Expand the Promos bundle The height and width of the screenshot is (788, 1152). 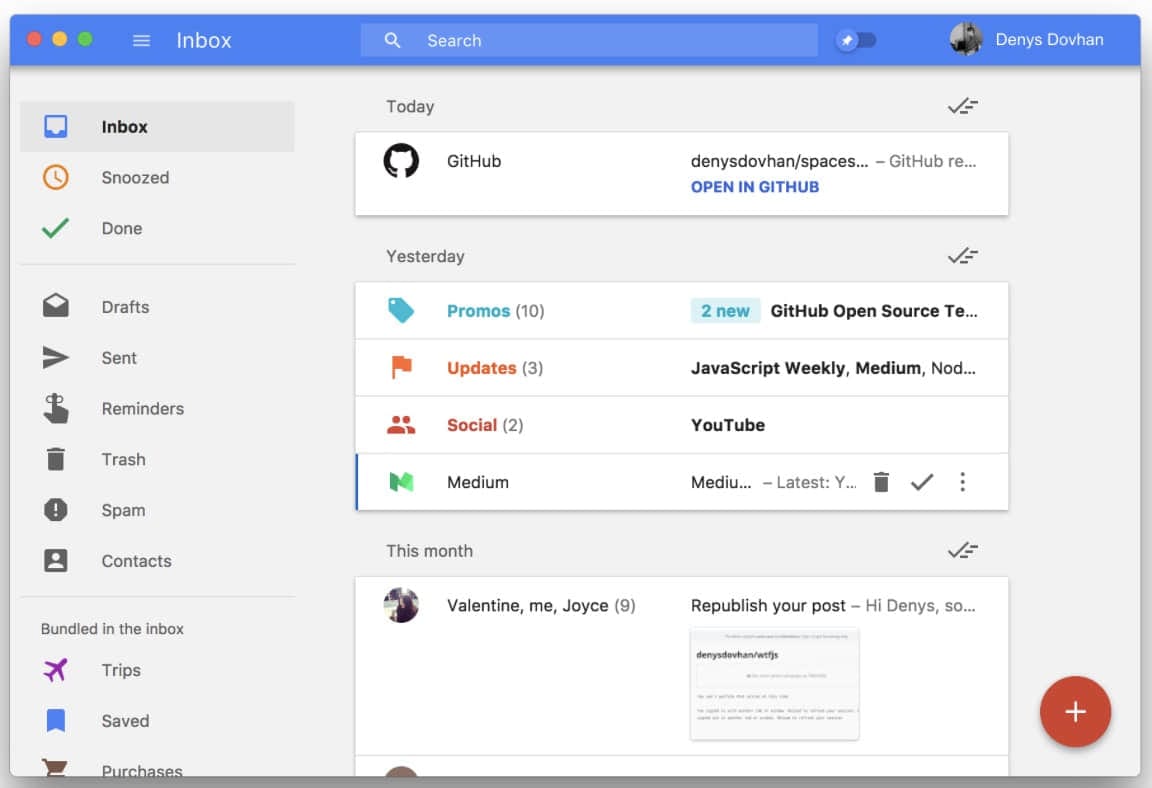coord(681,311)
